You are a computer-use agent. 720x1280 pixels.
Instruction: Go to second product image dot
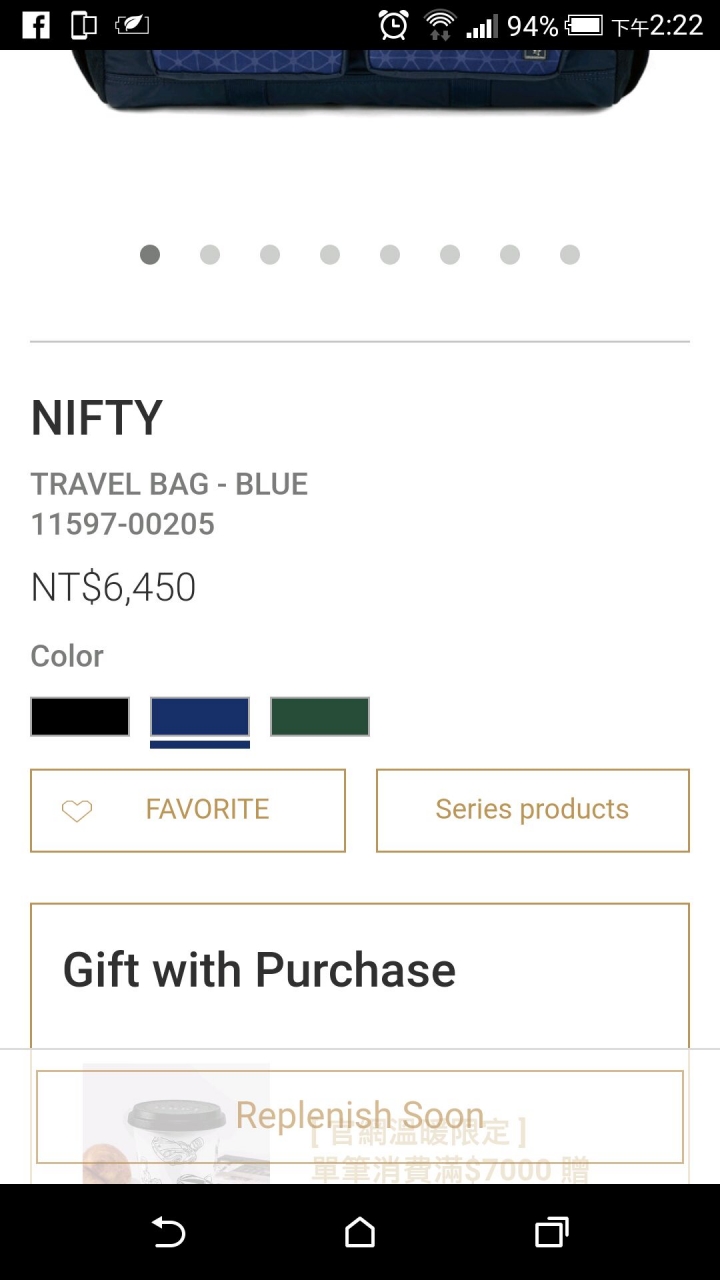210,255
